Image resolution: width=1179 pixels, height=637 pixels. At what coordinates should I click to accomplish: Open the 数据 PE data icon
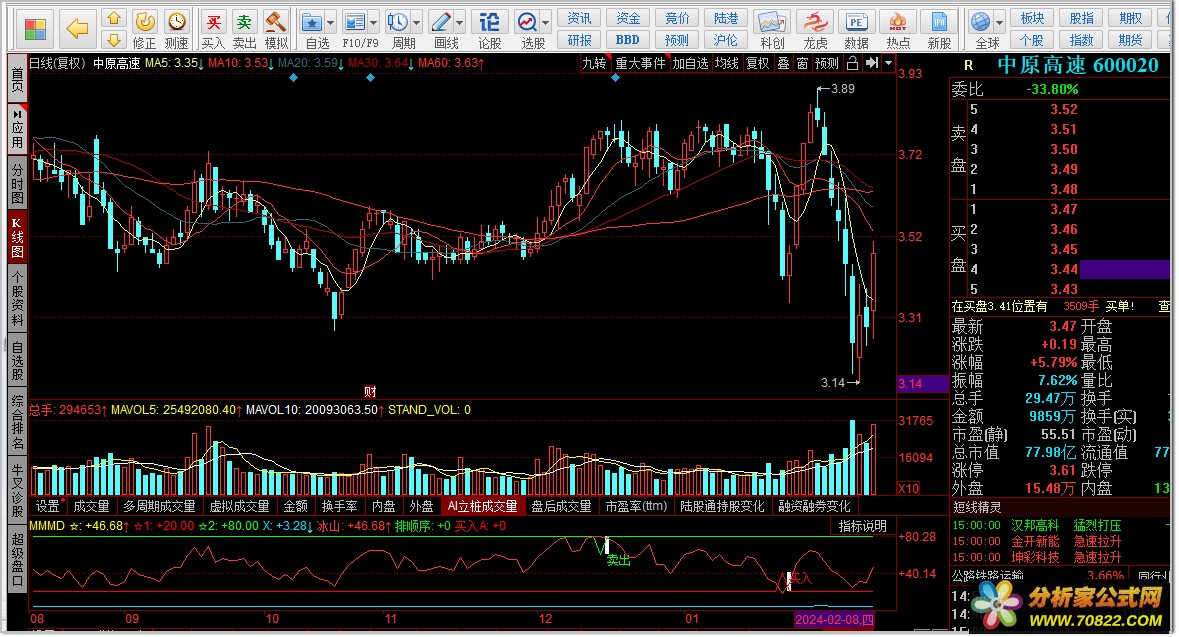pyautogui.click(x=856, y=29)
